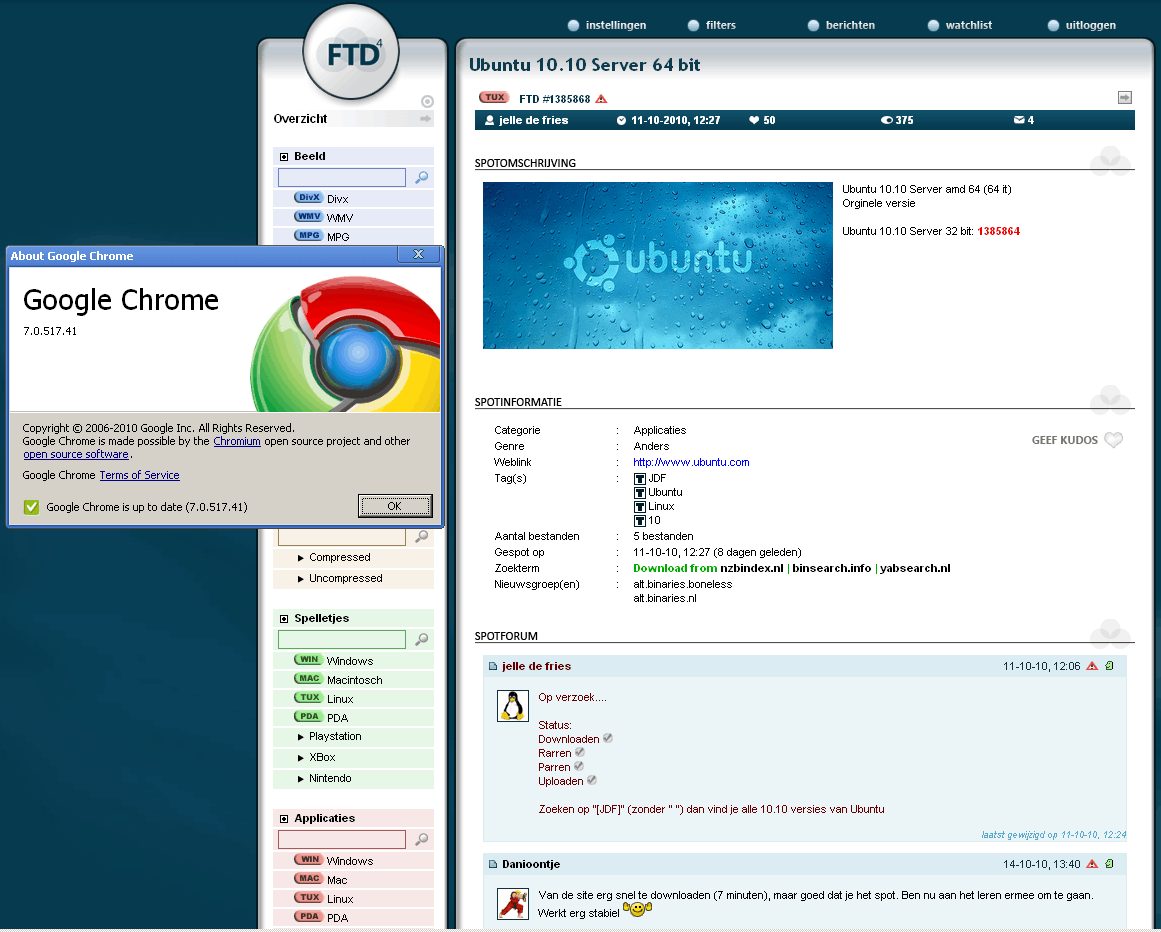Open Overzicht via its arrow
This screenshot has width=1161, height=932.
pyautogui.click(x=426, y=118)
